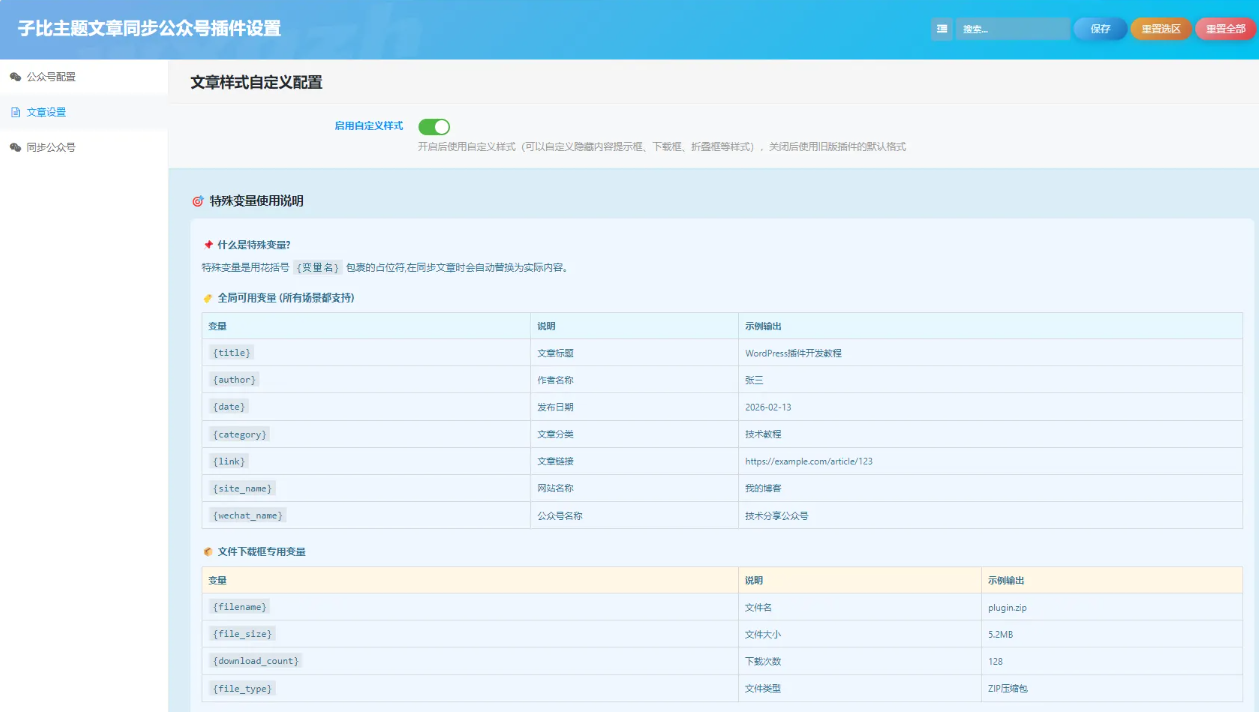This screenshot has width=1259, height=712.
Task: Click the icon beside 全局可用变量 heading
Action: coord(208,298)
